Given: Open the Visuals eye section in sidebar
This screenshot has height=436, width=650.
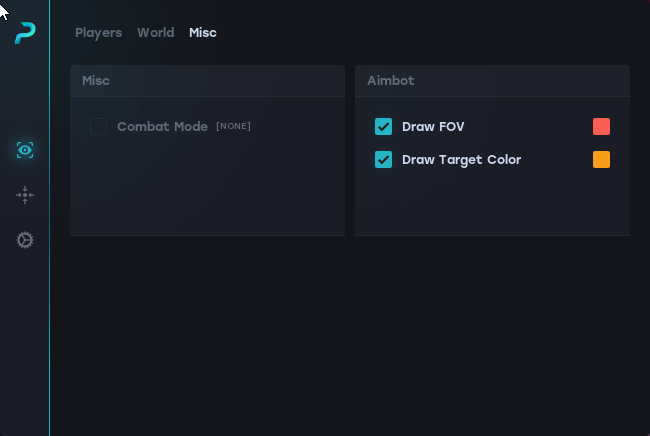Looking at the screenshot, I should (25, 150).
